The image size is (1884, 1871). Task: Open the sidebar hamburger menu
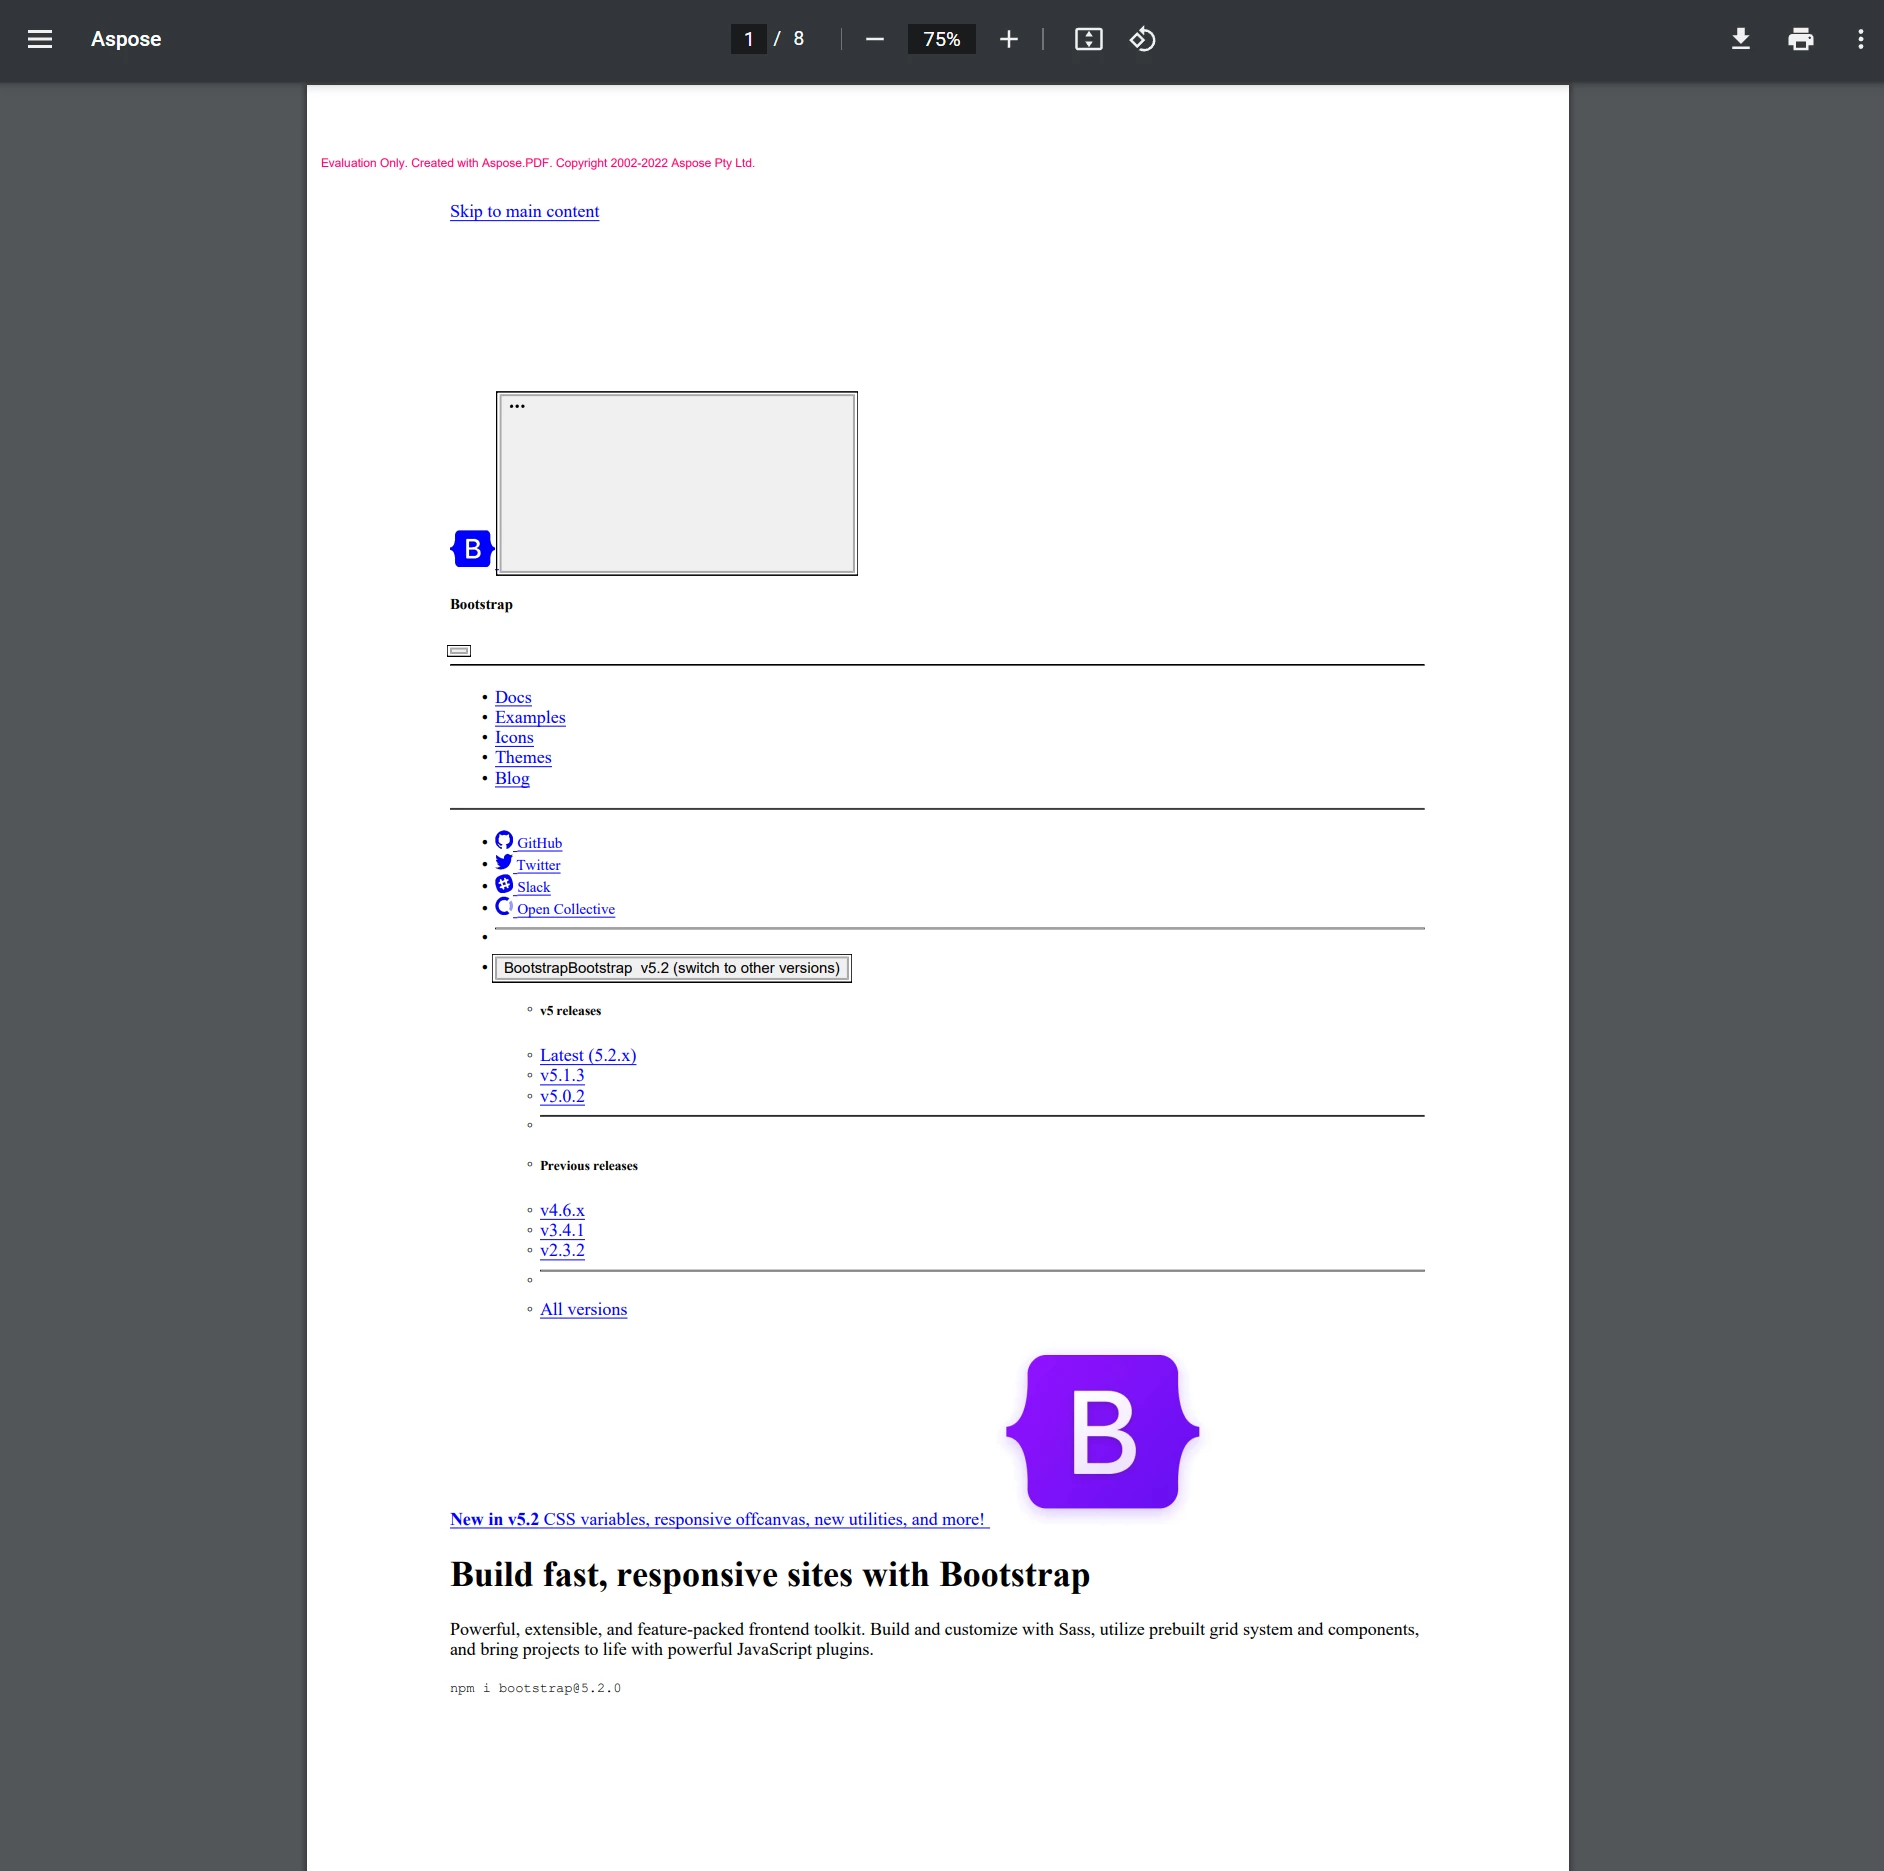click(x=40, y=39)
